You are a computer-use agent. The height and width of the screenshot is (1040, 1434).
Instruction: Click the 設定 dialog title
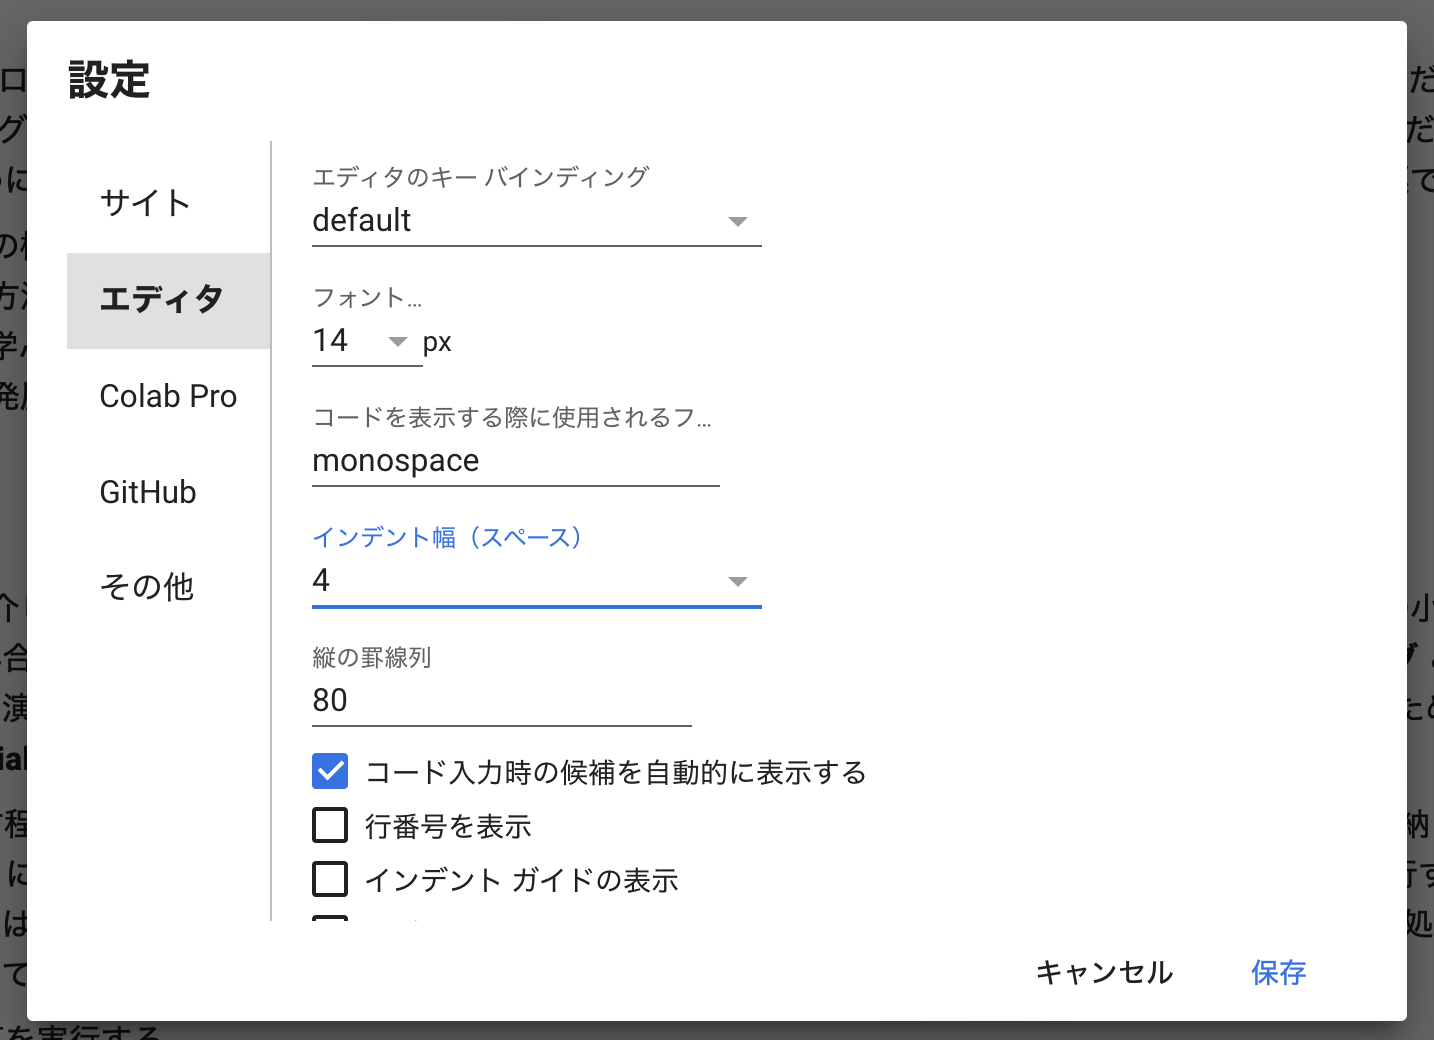[109, 80]
